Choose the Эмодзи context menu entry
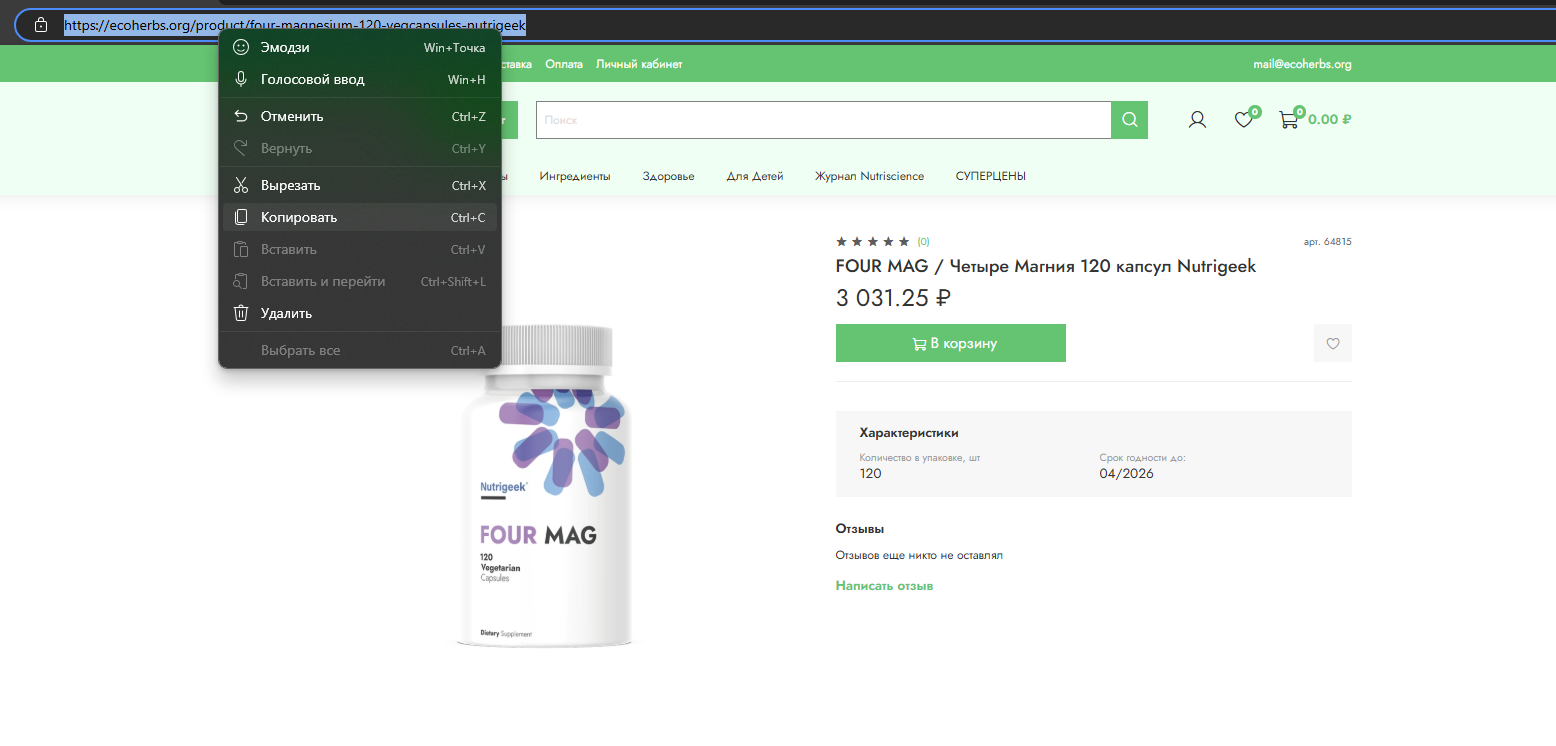 [359, 47]
